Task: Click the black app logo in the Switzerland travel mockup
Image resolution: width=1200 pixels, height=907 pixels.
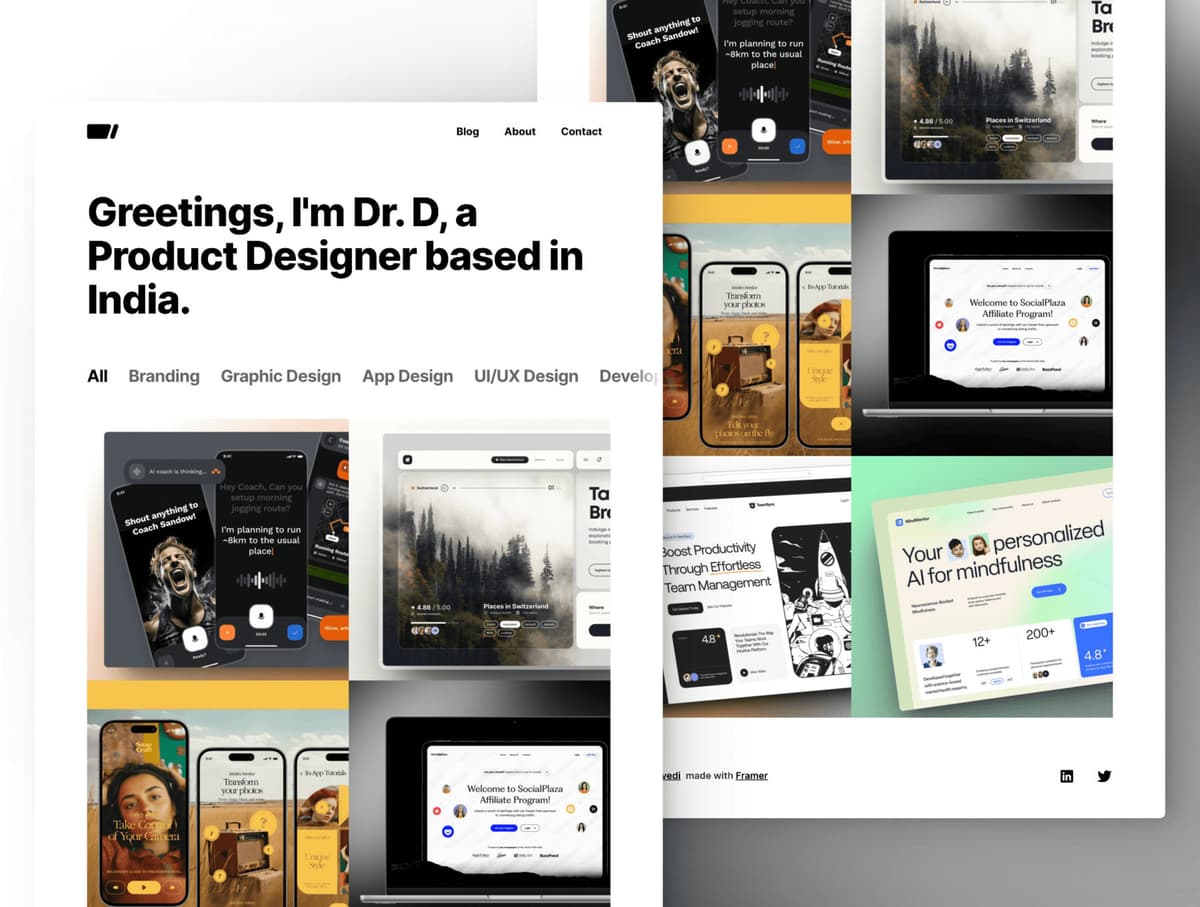Action: coord(407,460)
